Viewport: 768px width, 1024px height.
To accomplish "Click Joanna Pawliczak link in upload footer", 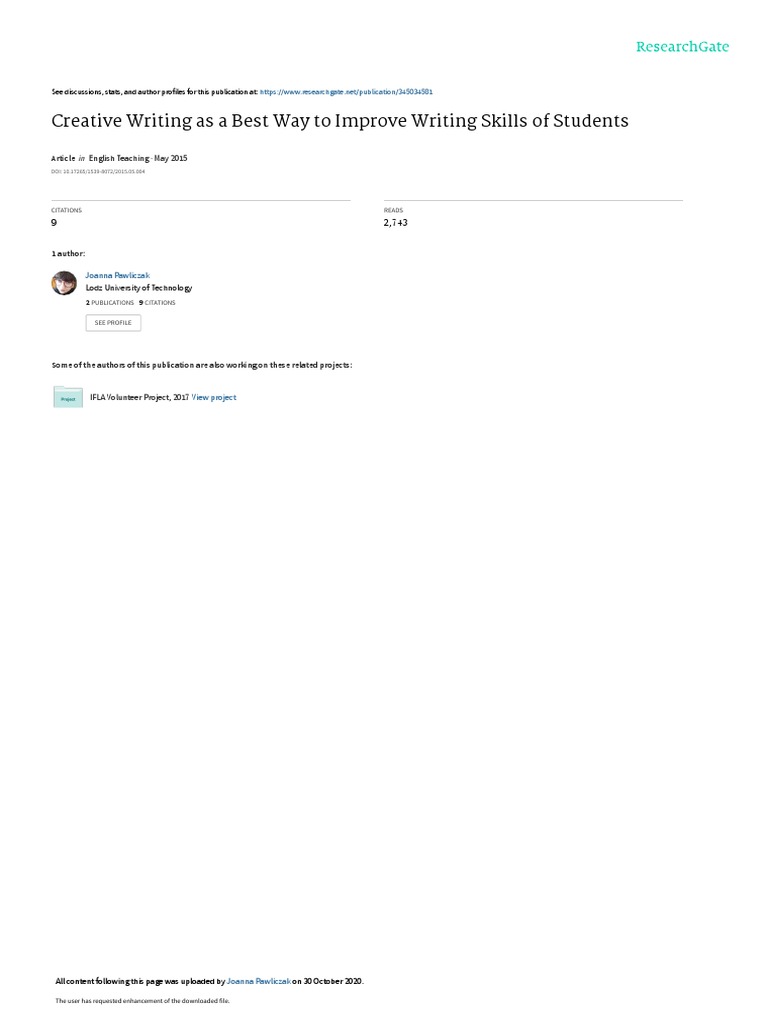I will [x=259, y=981].
